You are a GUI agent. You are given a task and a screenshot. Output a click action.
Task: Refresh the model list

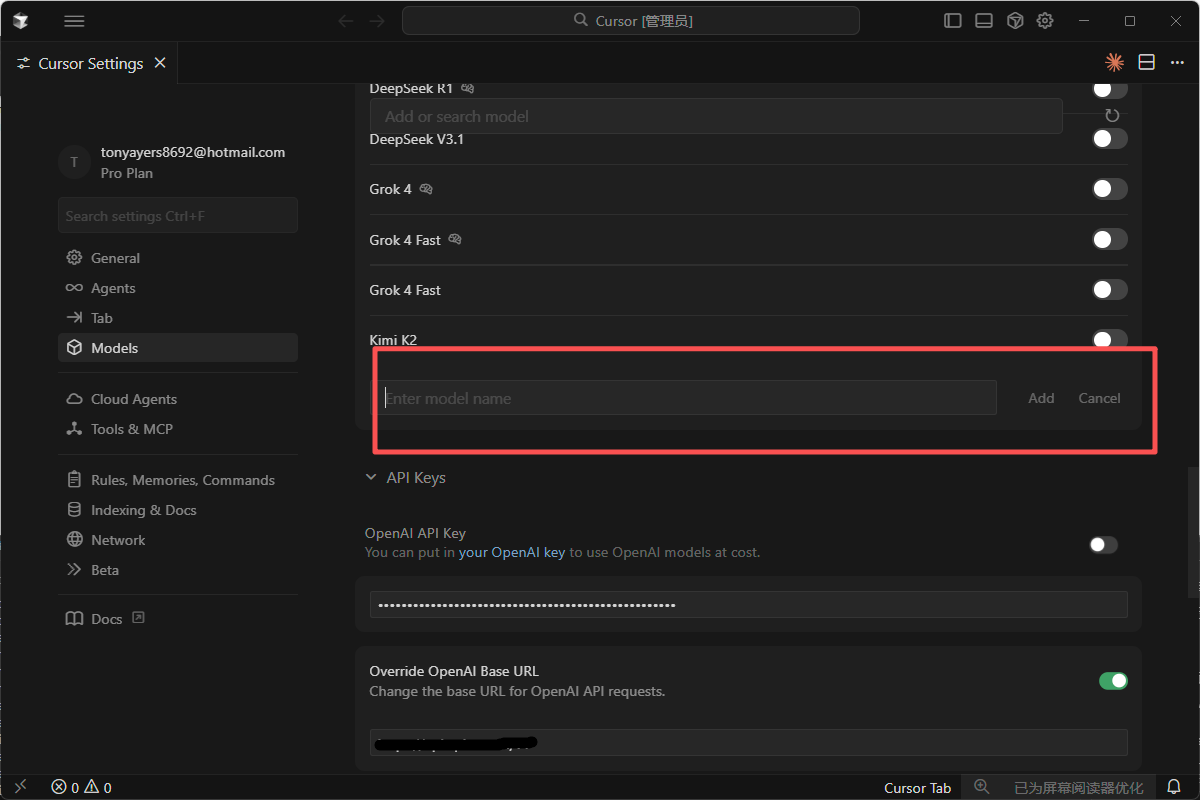(x=1112, y=116)
